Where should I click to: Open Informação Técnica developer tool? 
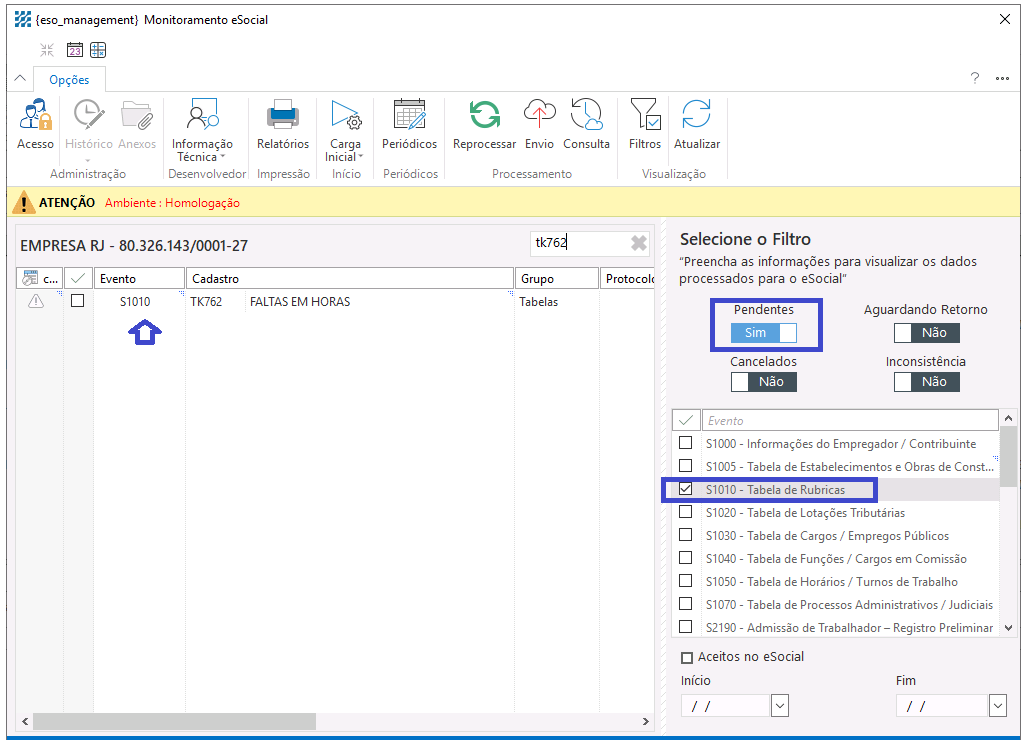coord(201,118)
